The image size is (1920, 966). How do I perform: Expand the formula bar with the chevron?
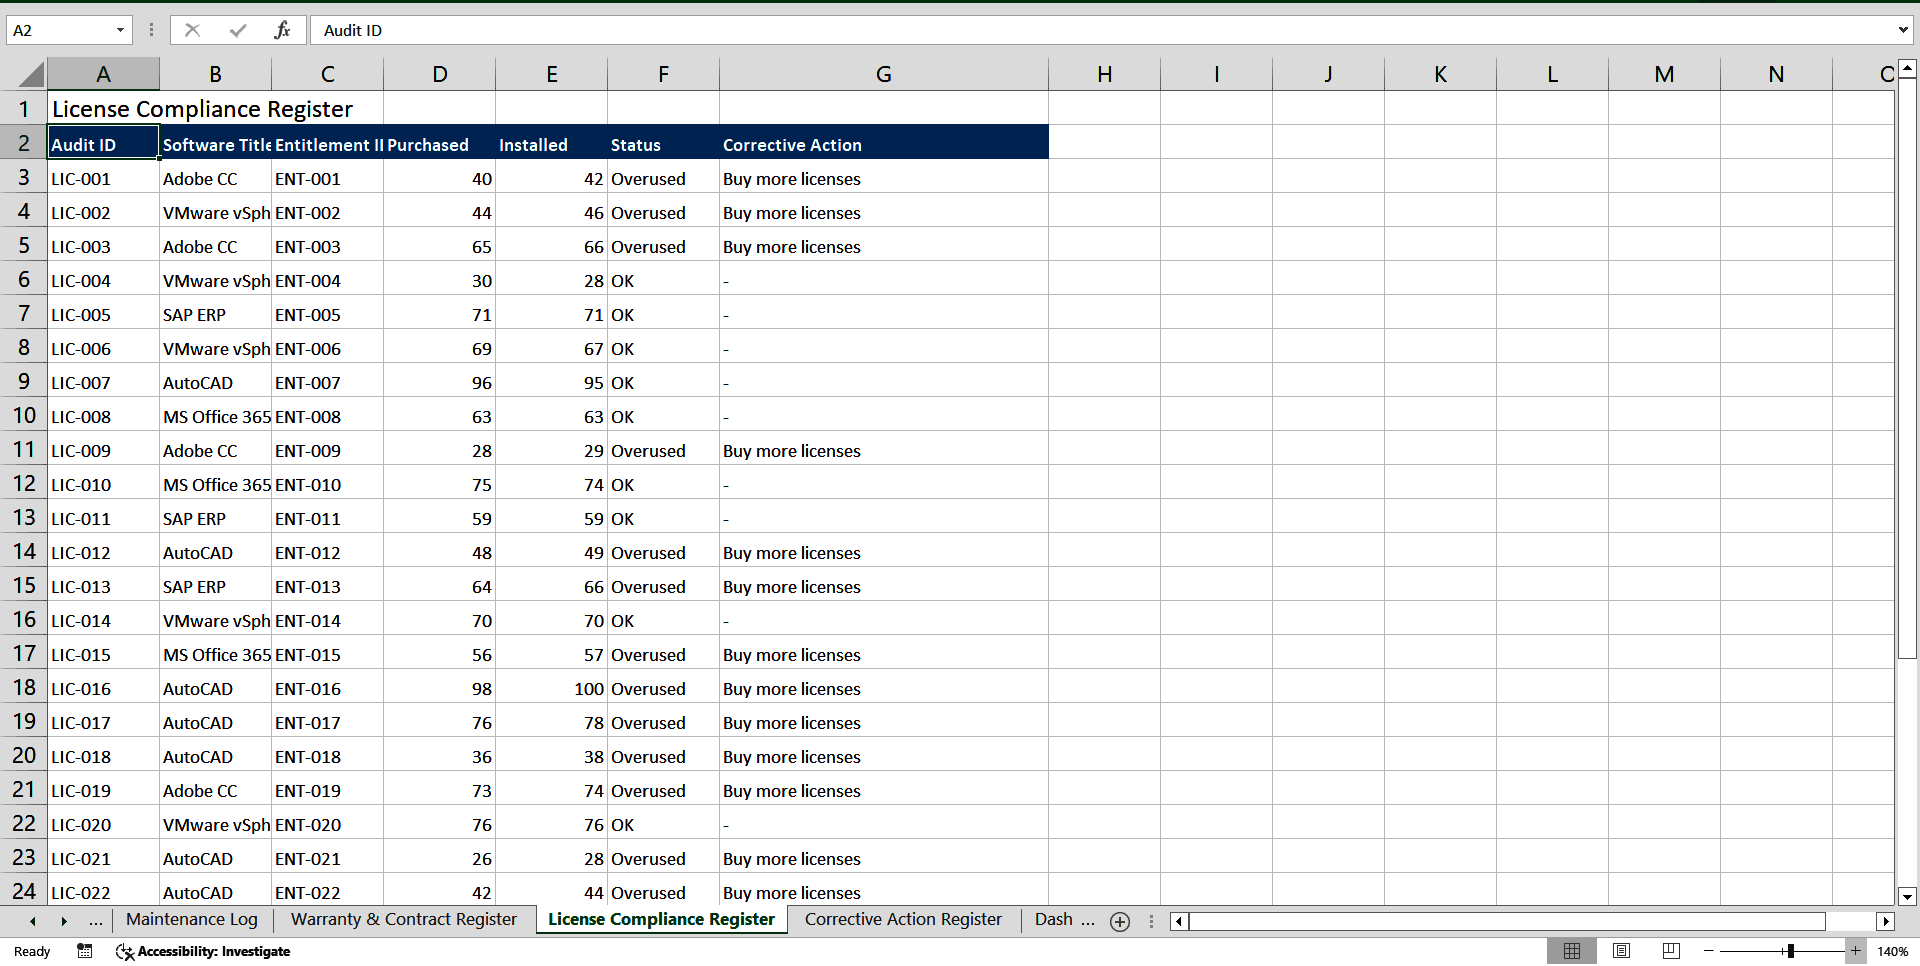pyautogui.click(x=1903, y=30)
